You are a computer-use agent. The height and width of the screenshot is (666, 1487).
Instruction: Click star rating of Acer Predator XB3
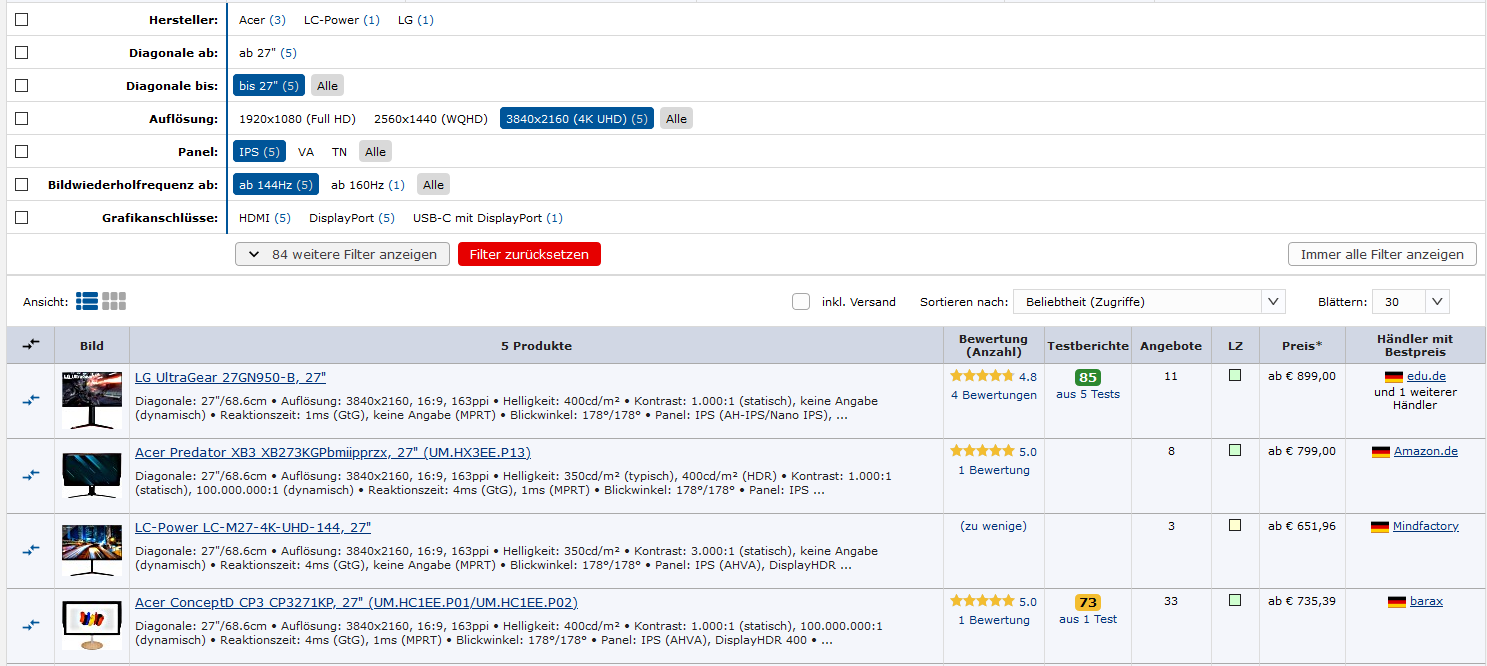tap(982, 452)
